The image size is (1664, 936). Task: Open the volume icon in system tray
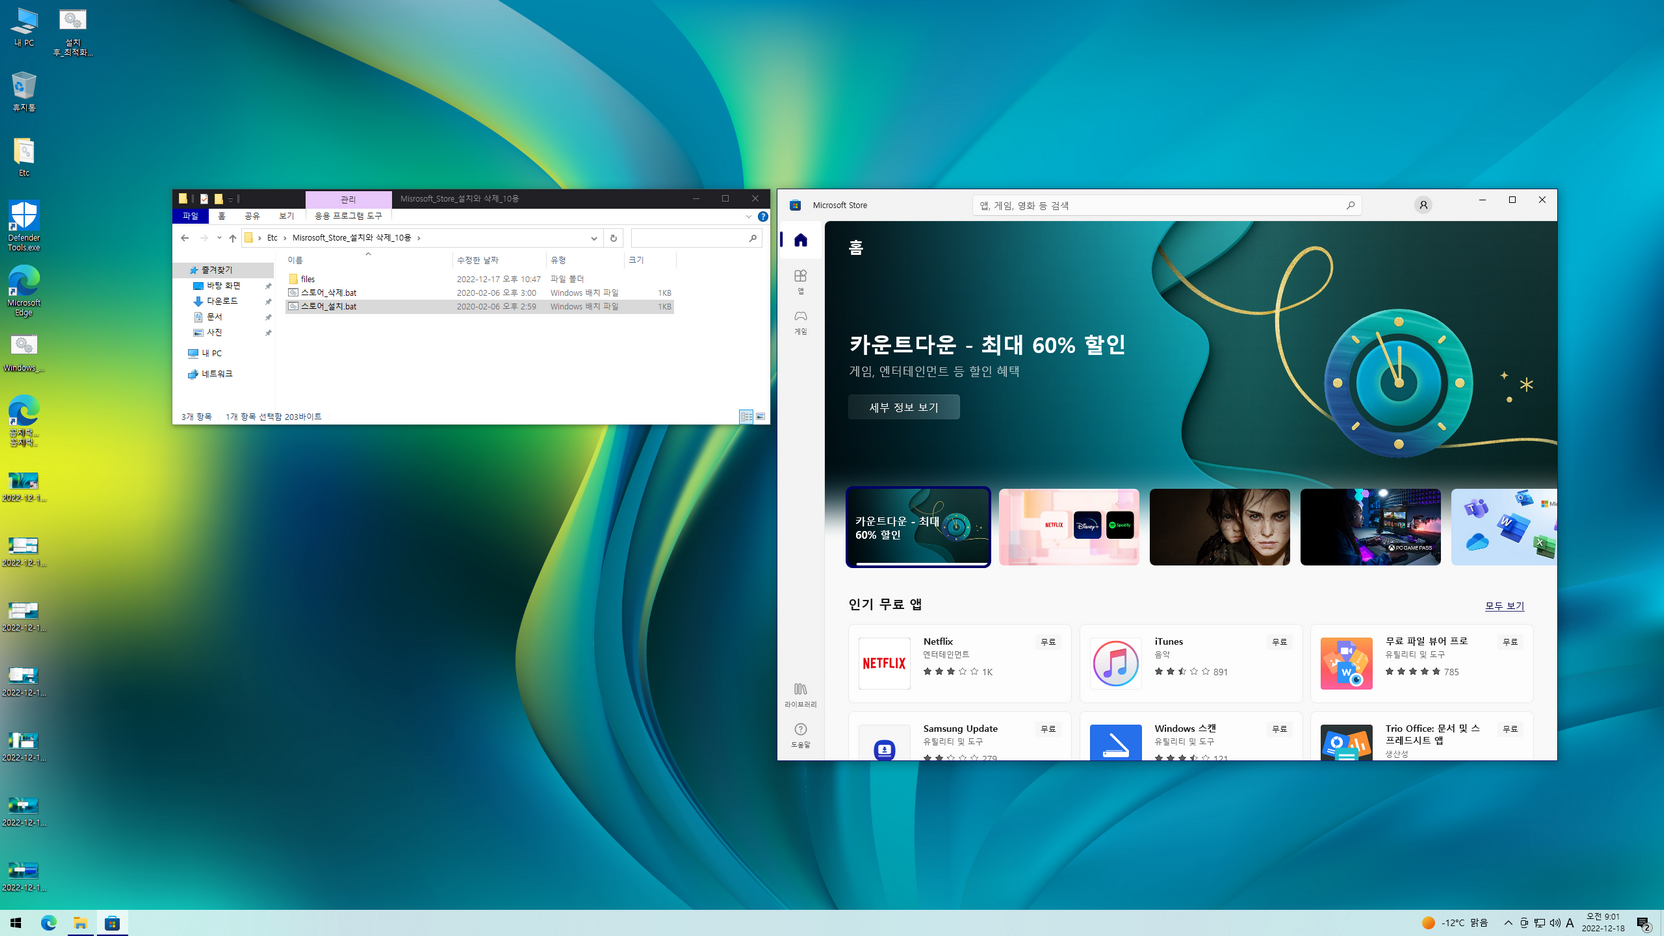point(1554,923)
